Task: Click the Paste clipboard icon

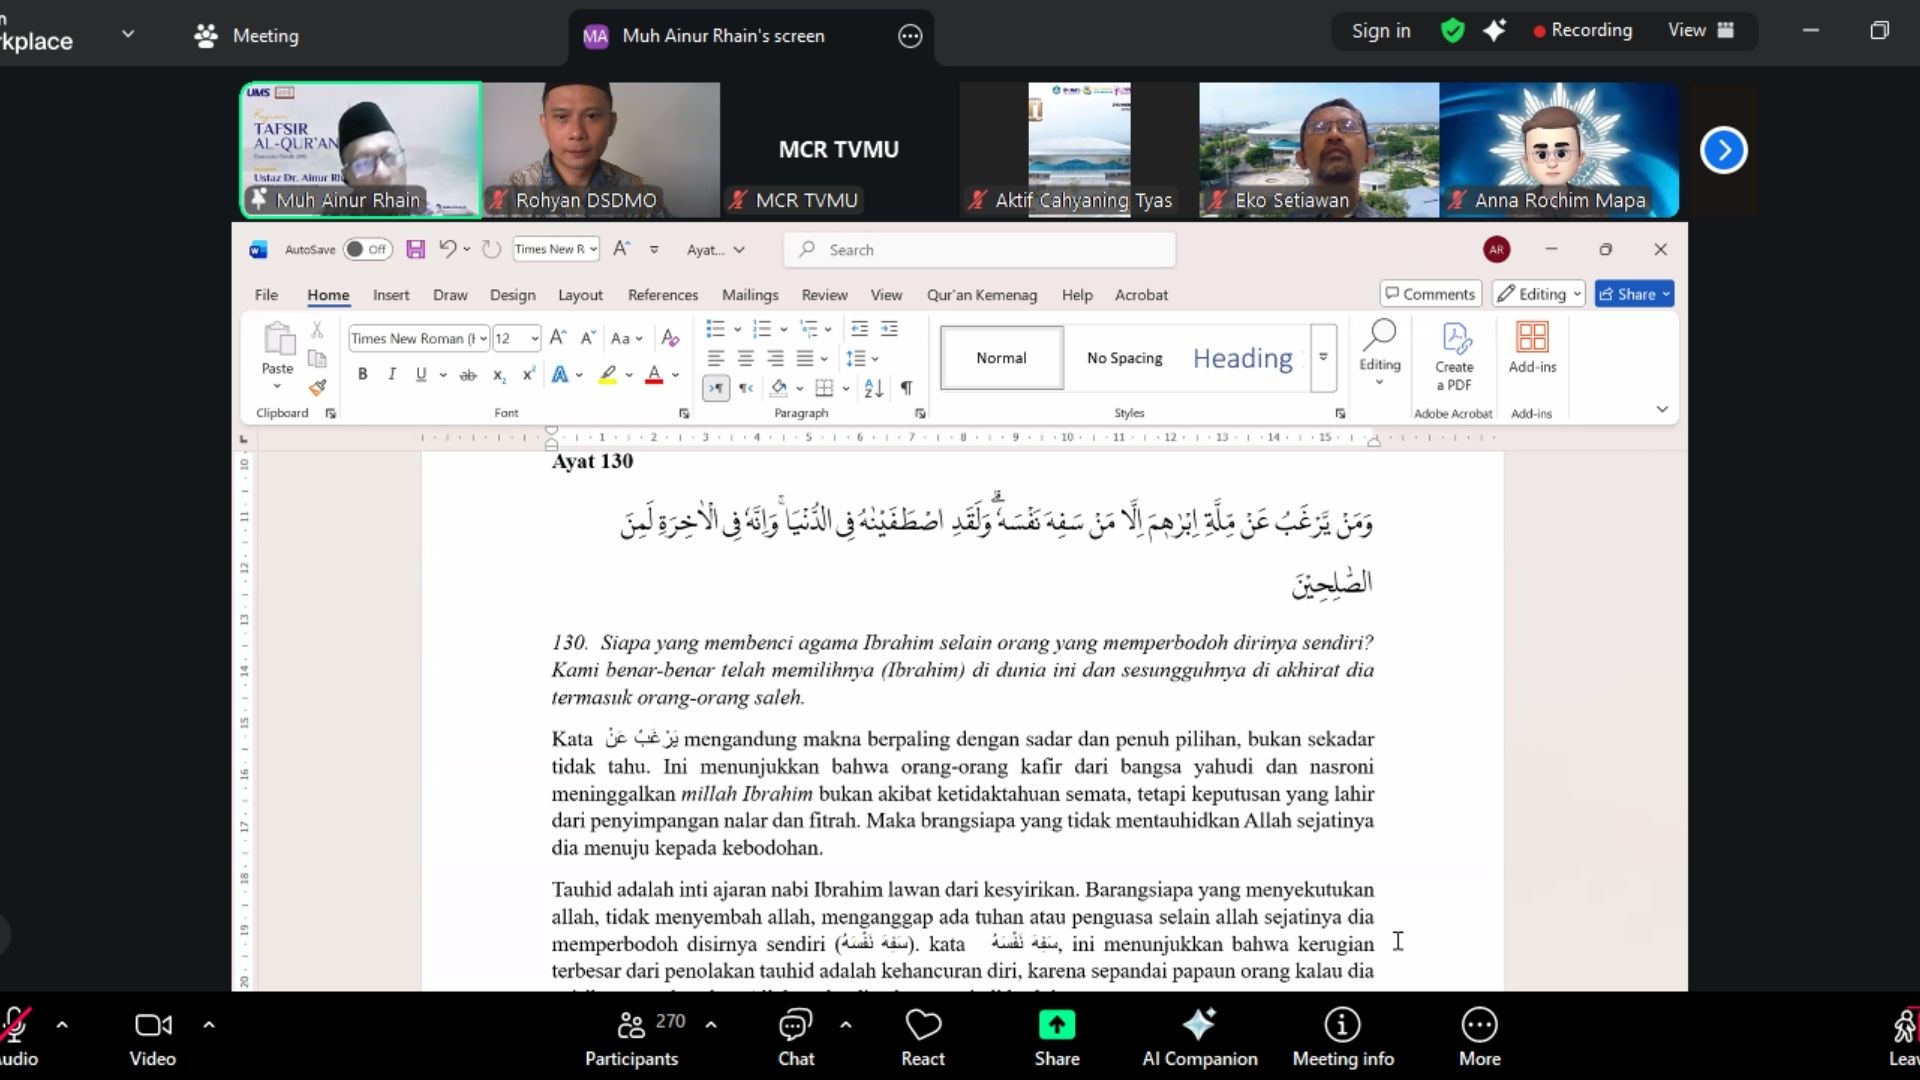Action: (278, 340)
